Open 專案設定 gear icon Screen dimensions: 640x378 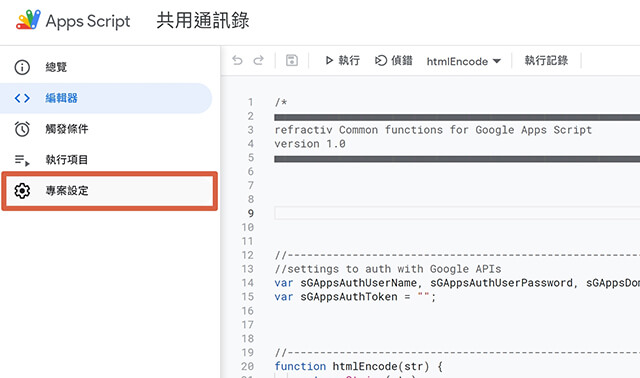(22, 191)
